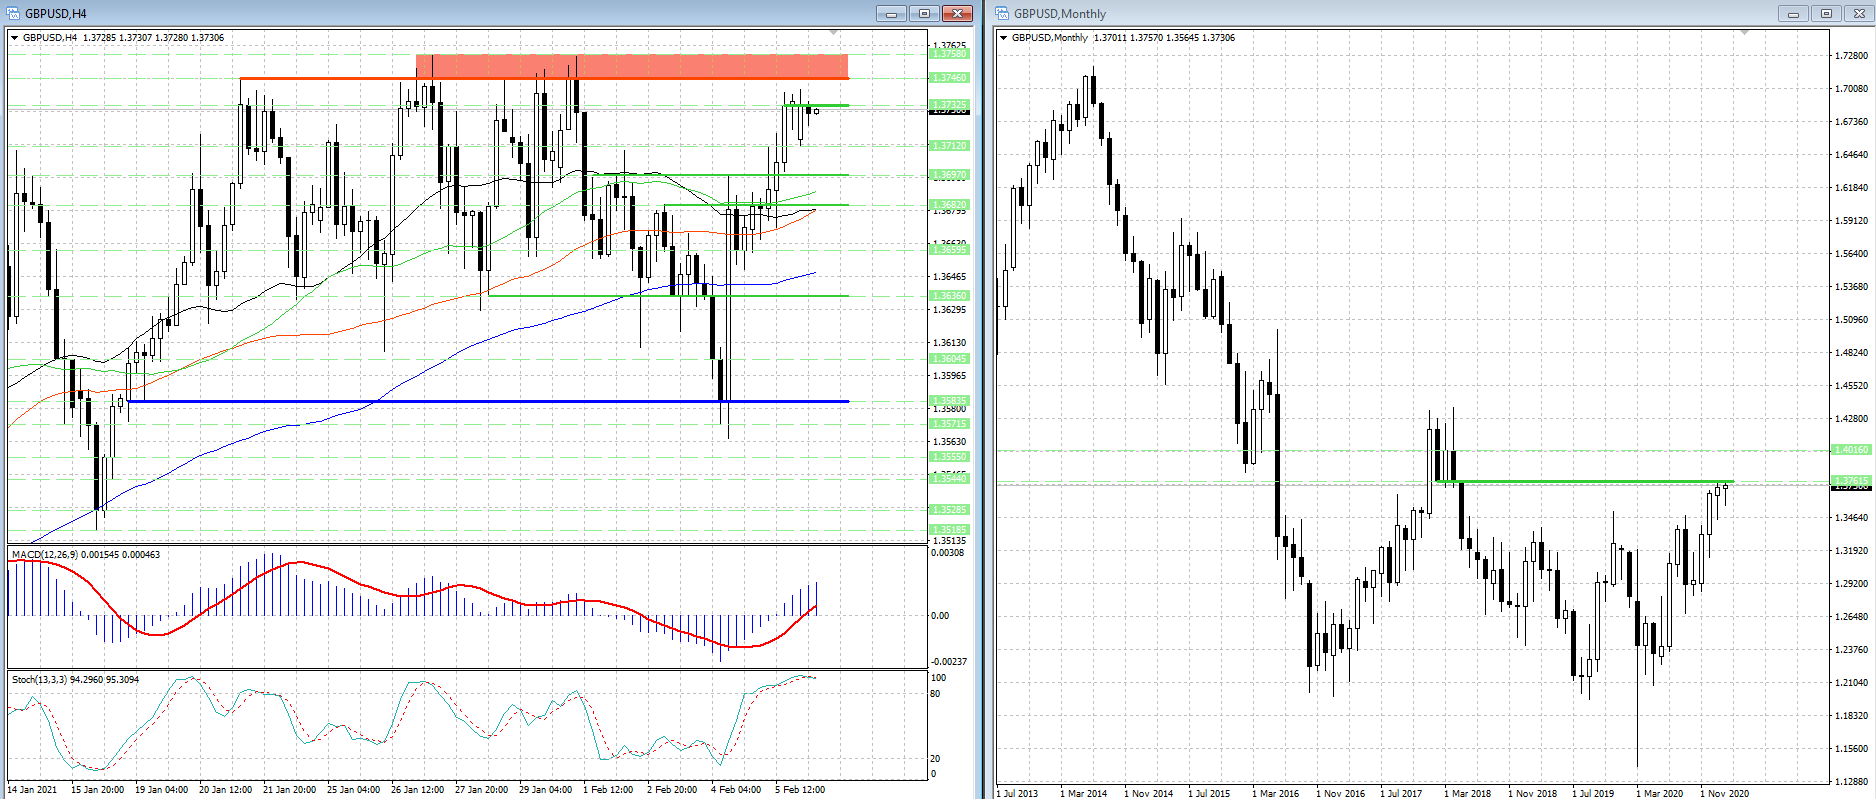Click the 1.37460 price level label
This screenshot has height=799, width=1876.
pos(949,78)
